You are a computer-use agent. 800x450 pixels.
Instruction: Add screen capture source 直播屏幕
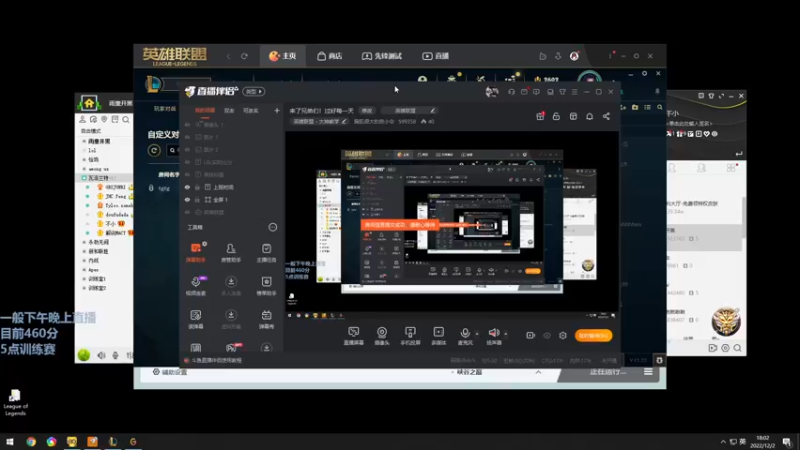(x=354, y=336)
